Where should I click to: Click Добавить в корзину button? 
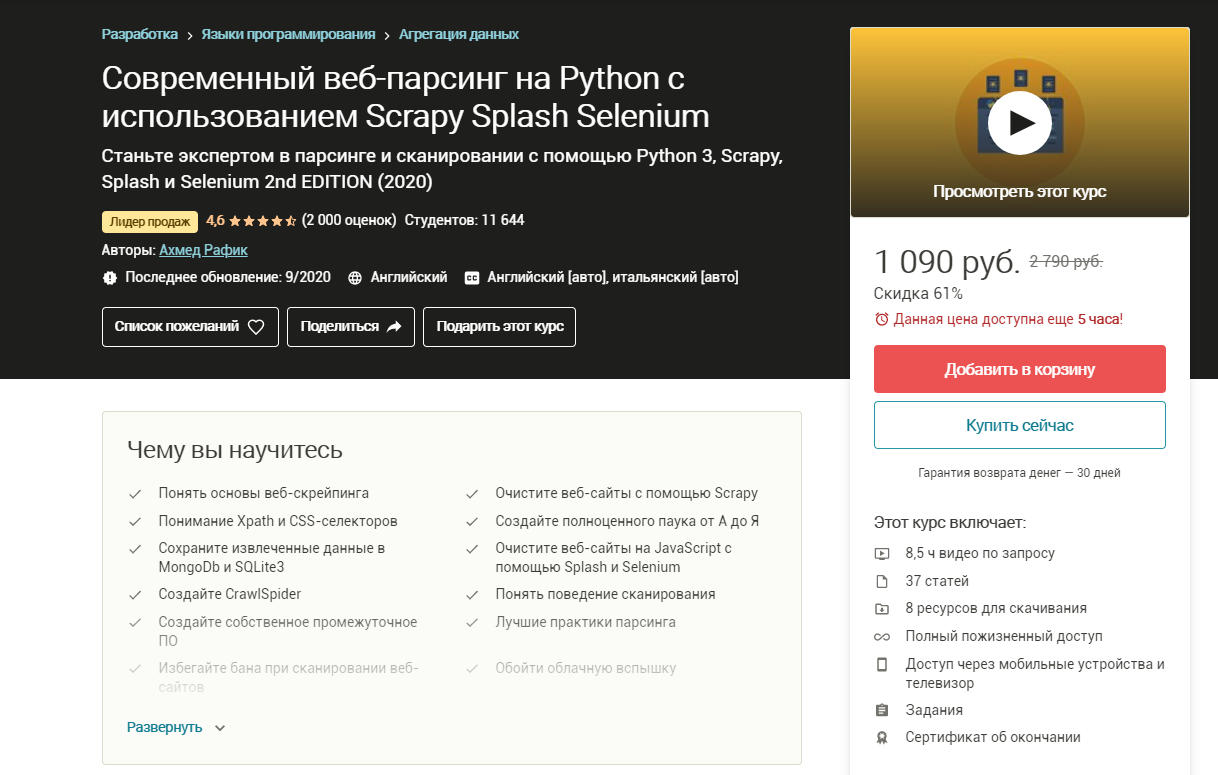(x=1020, y=369)
